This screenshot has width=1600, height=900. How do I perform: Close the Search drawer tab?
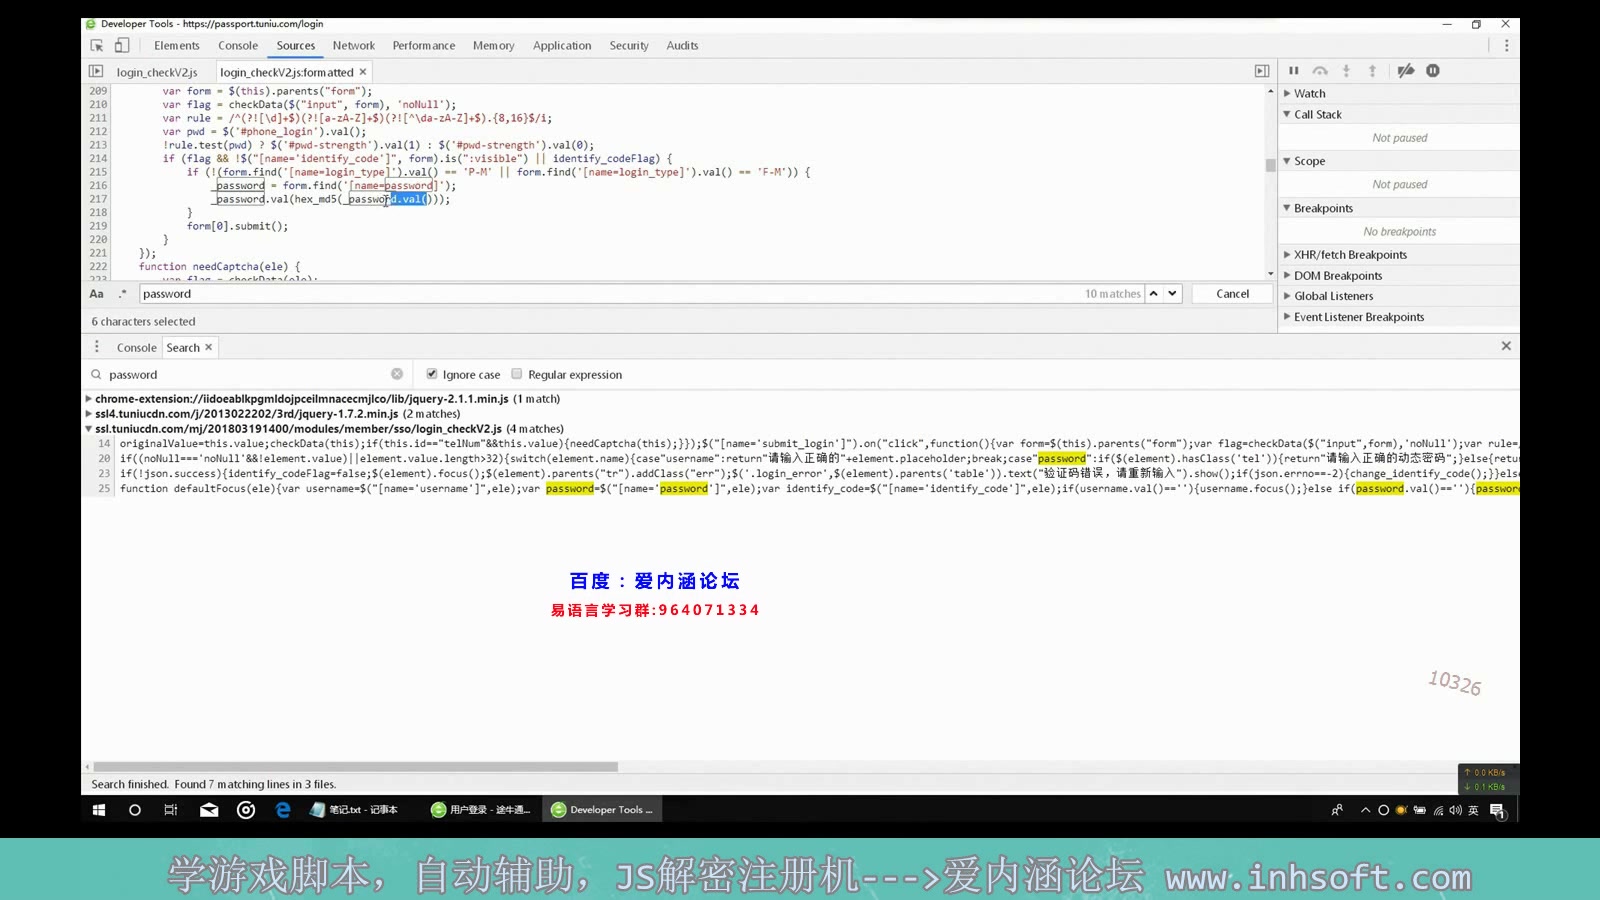coord(208,347)
